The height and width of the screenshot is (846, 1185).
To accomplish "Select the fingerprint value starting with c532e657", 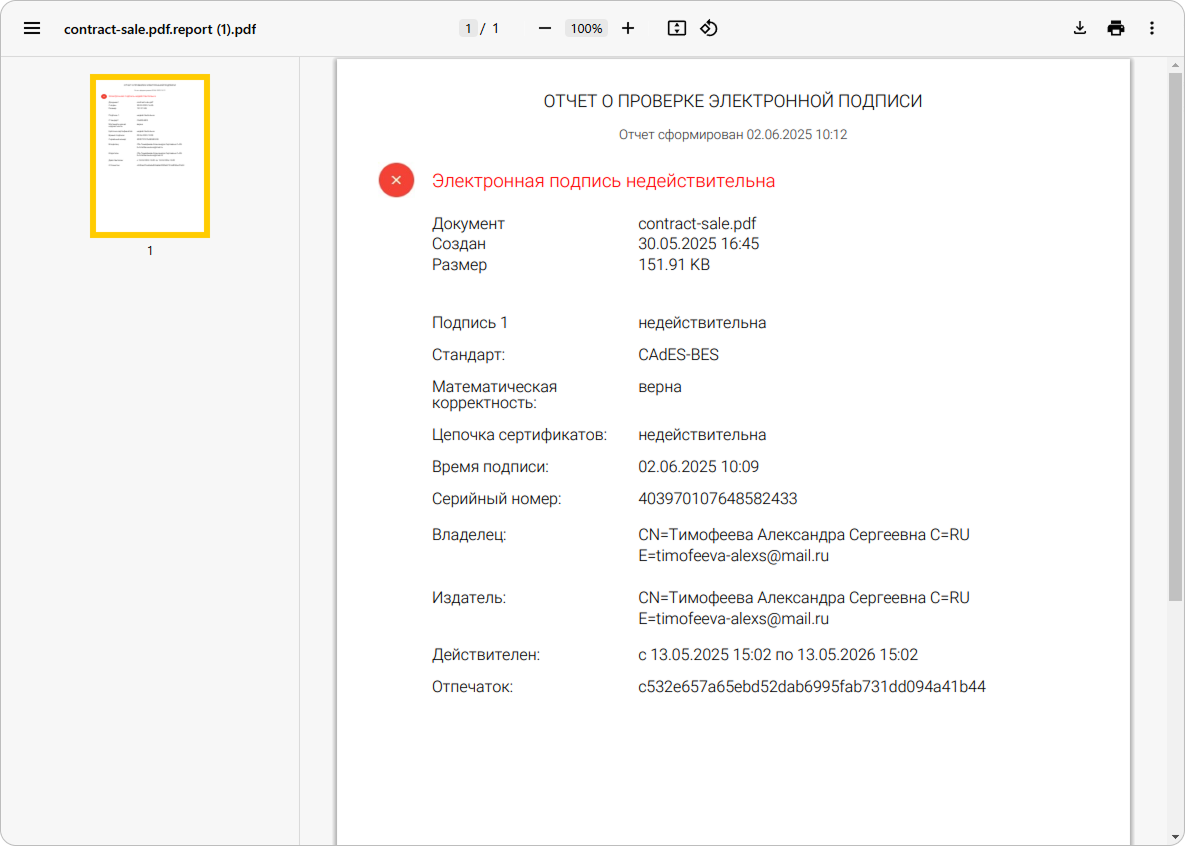I will coord(812,687).
